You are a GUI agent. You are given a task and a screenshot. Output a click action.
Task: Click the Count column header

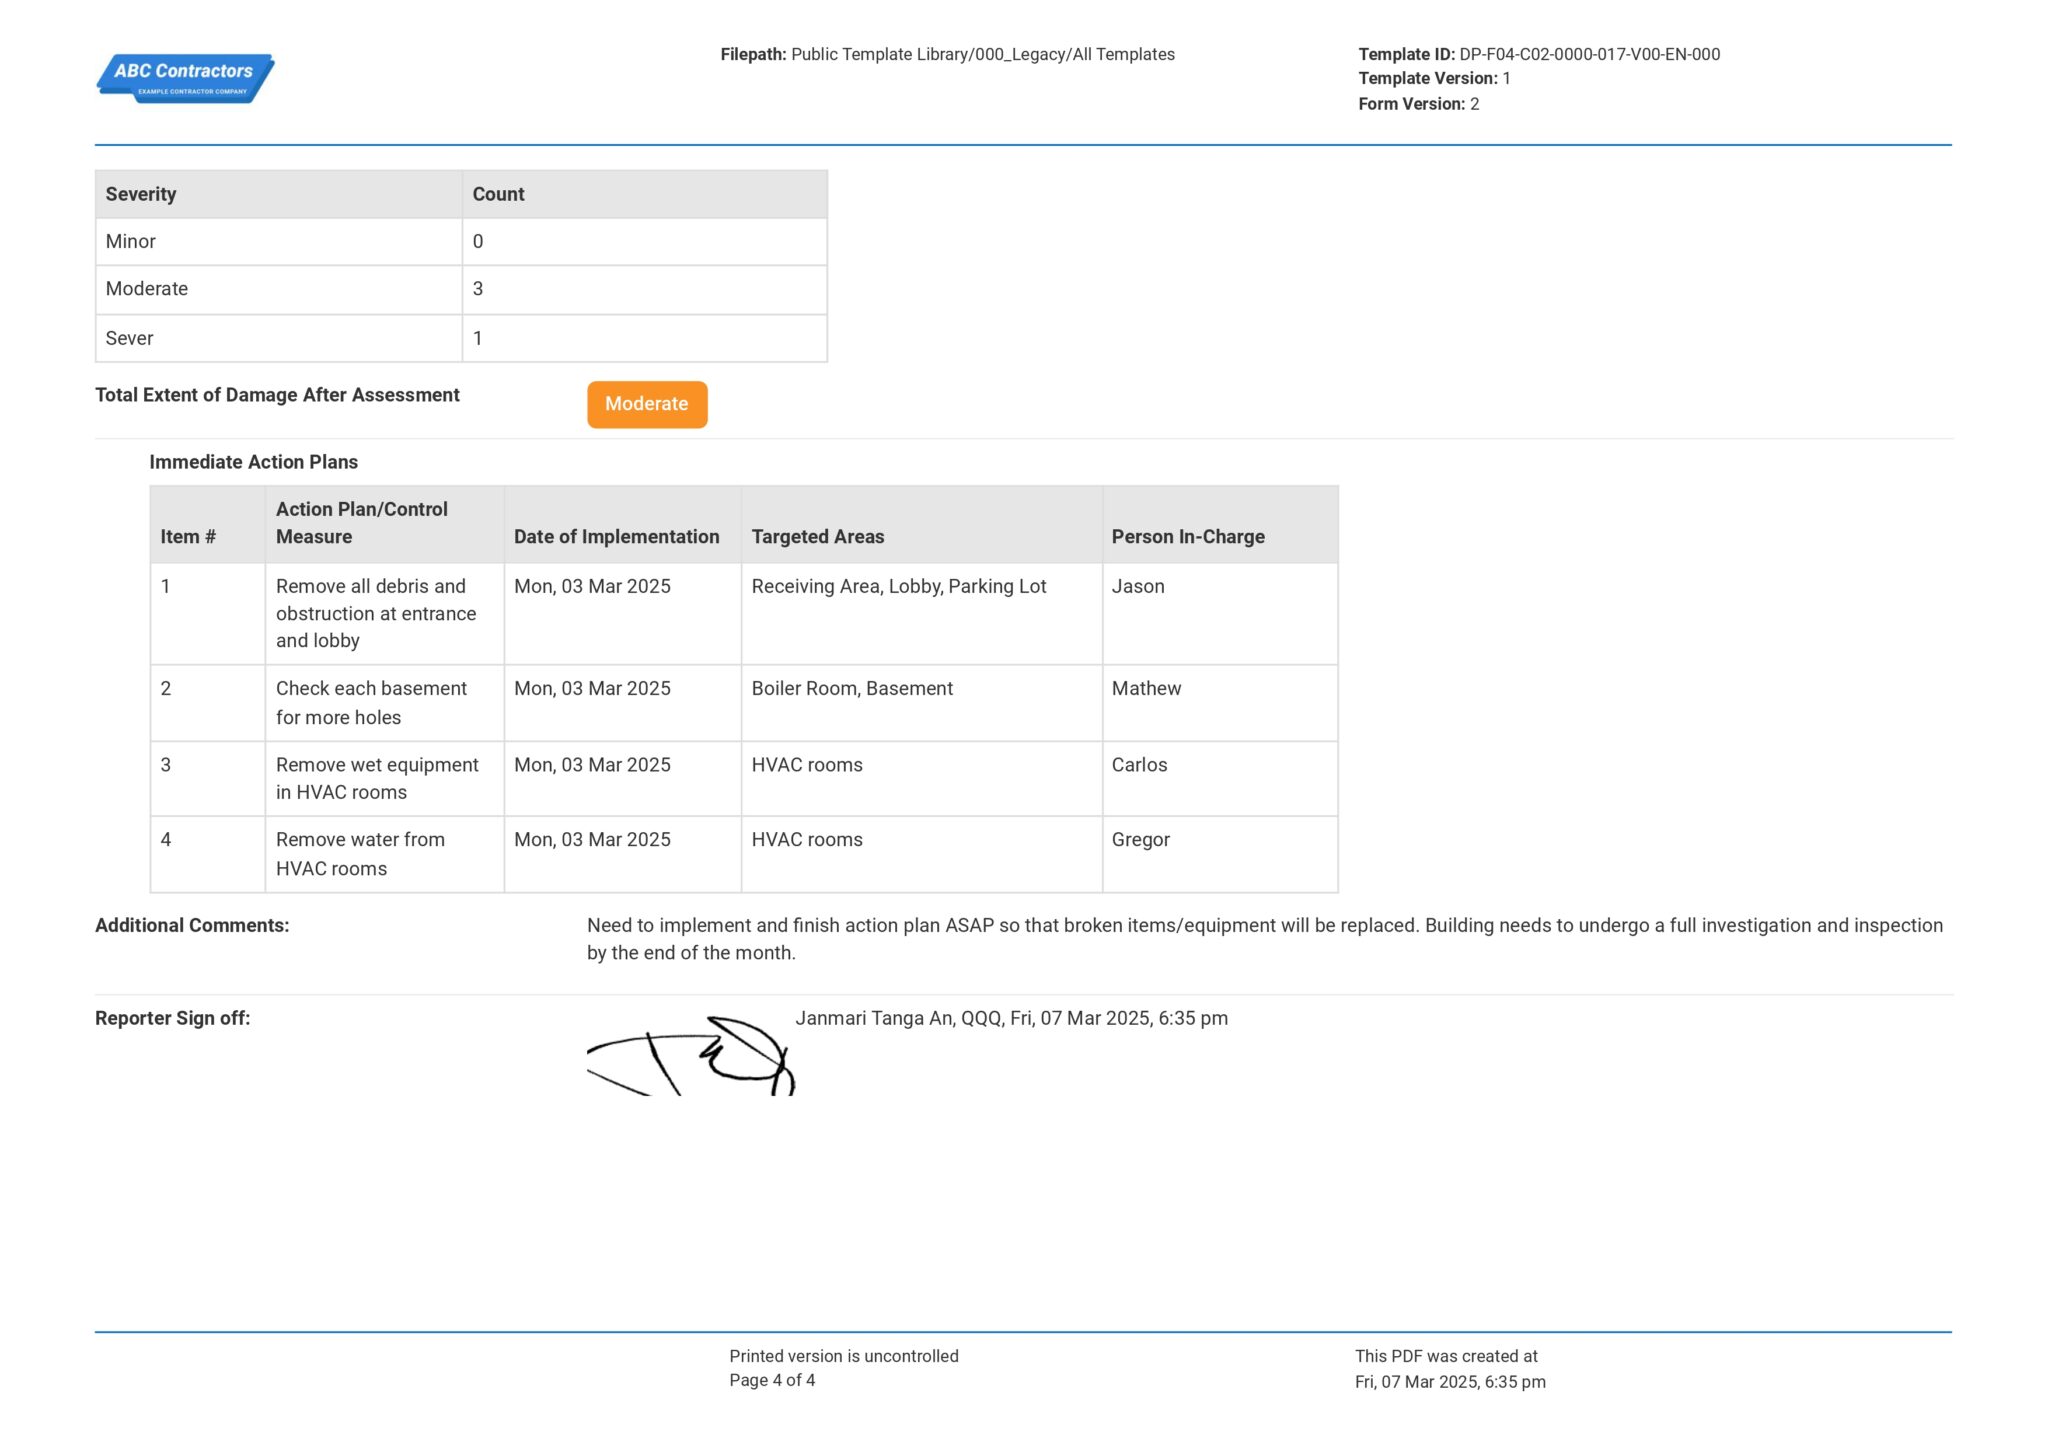coord(497,194)
